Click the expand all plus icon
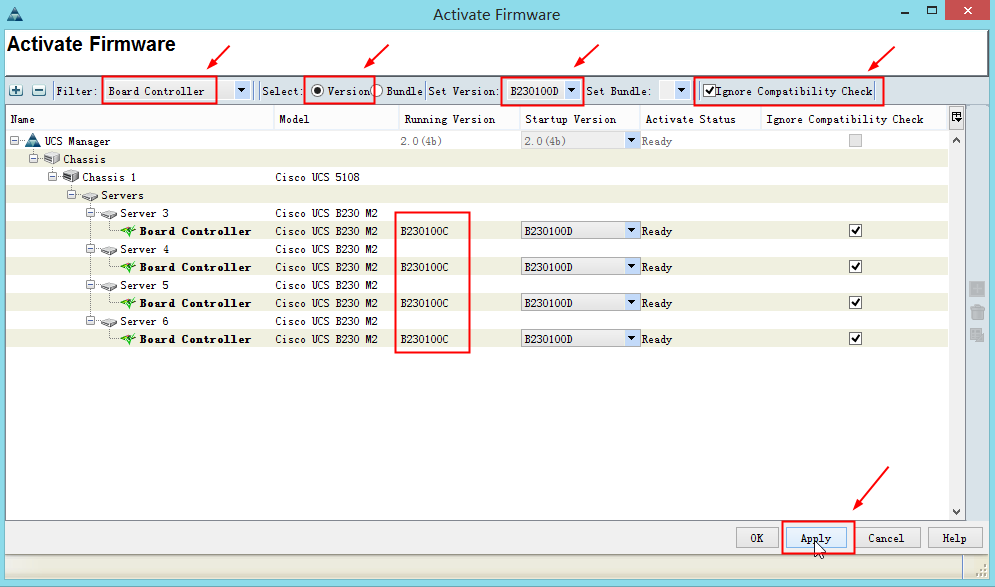995x587 pixels. [x=16, y=91]
